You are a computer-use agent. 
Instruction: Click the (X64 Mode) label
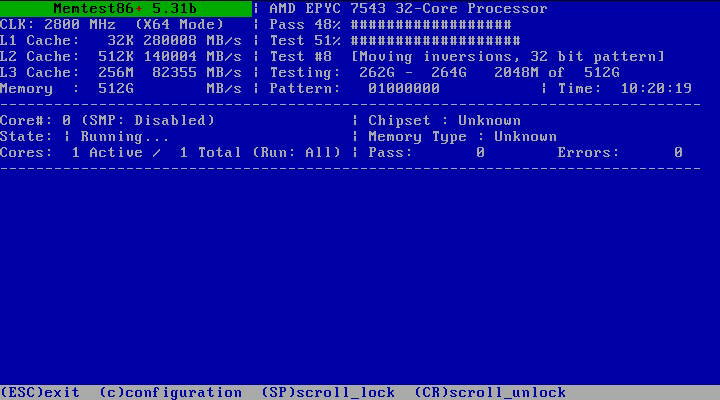pyautogui.click(x=180, y=24)
